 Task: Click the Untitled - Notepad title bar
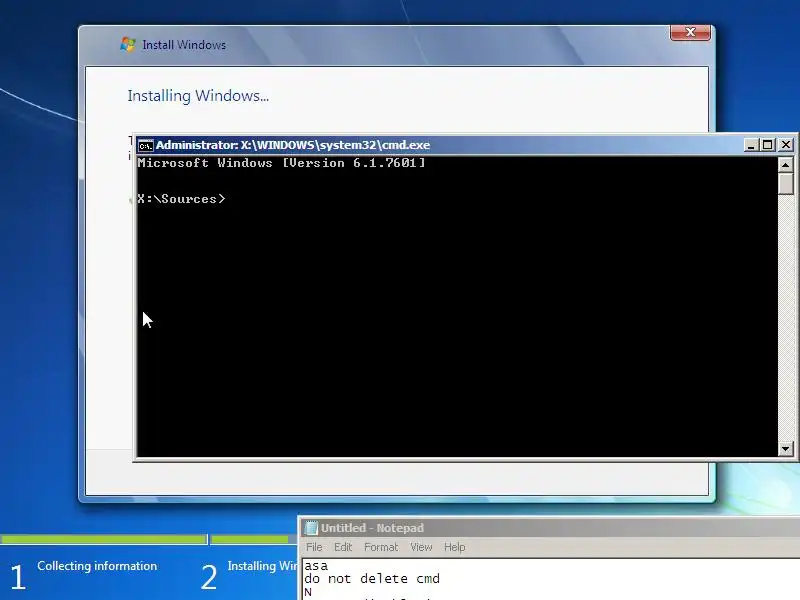click(x=548, y=528)
